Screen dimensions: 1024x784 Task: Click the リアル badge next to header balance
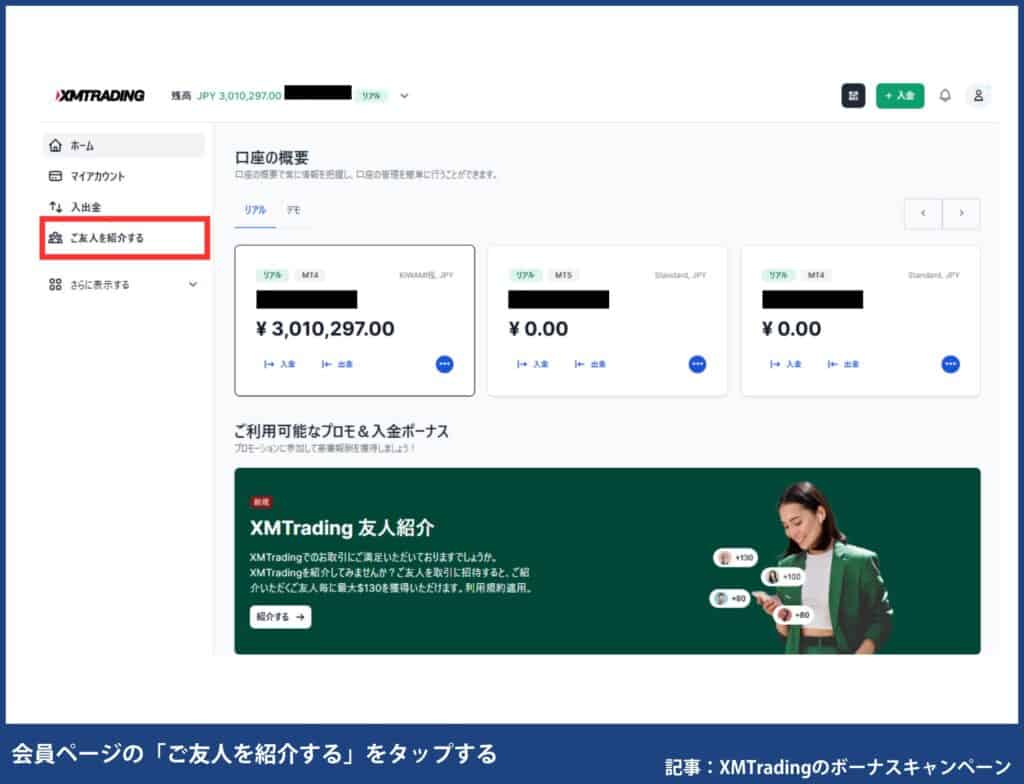click(x=372, y=95)
